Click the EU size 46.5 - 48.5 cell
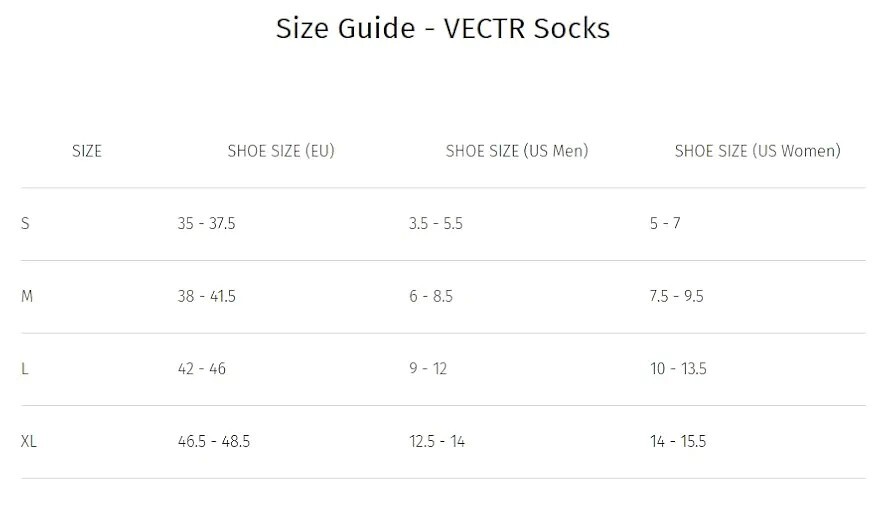This screenshot has width=894, height=515. coord(214,441)
